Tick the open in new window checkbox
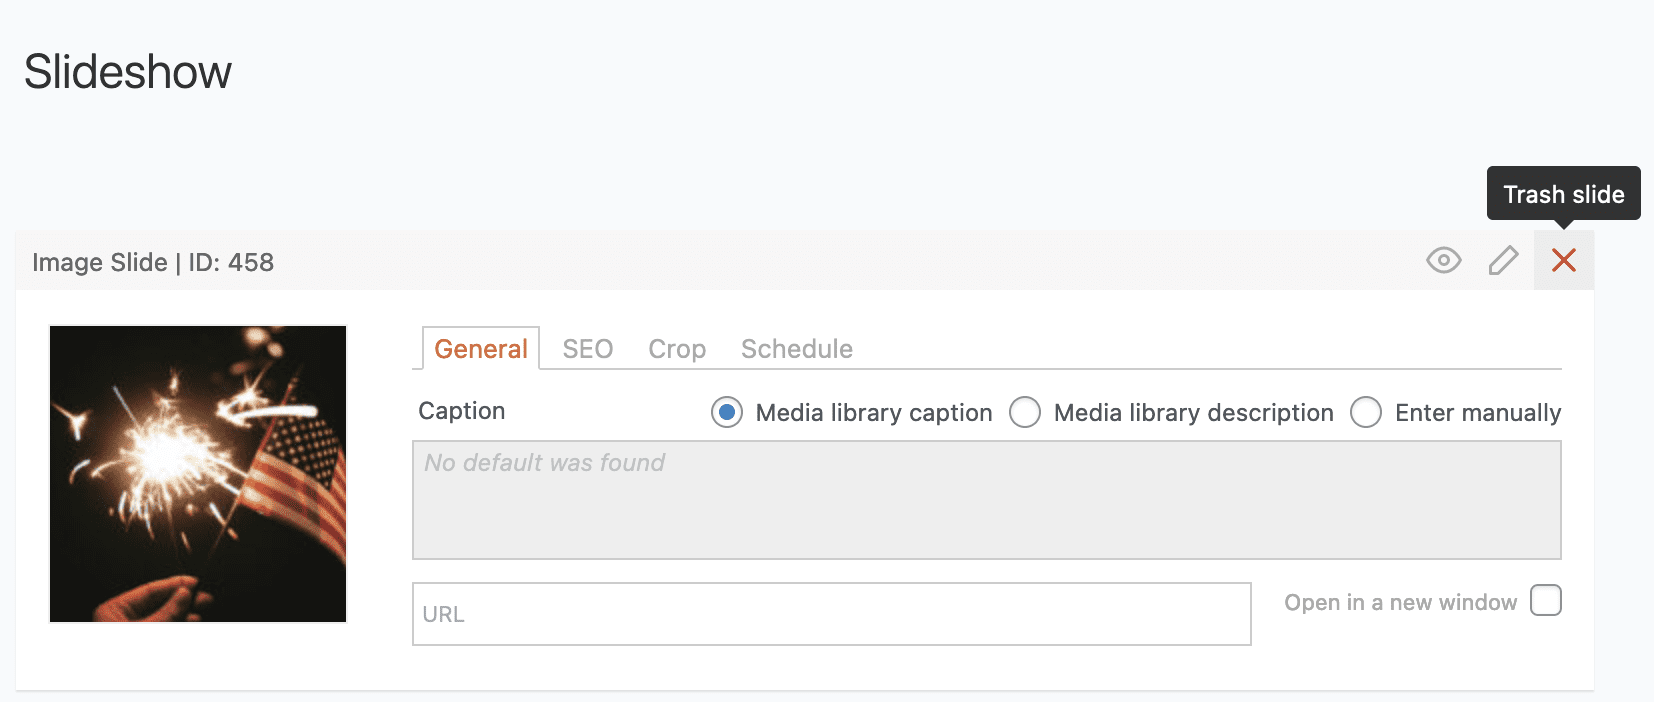Screen dimensions: 1654x702 [x=1546, y=601]
